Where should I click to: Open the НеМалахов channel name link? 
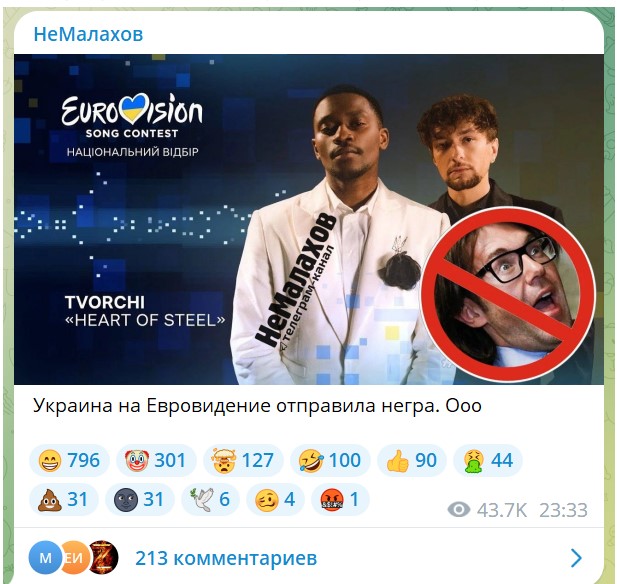[88, 34]
